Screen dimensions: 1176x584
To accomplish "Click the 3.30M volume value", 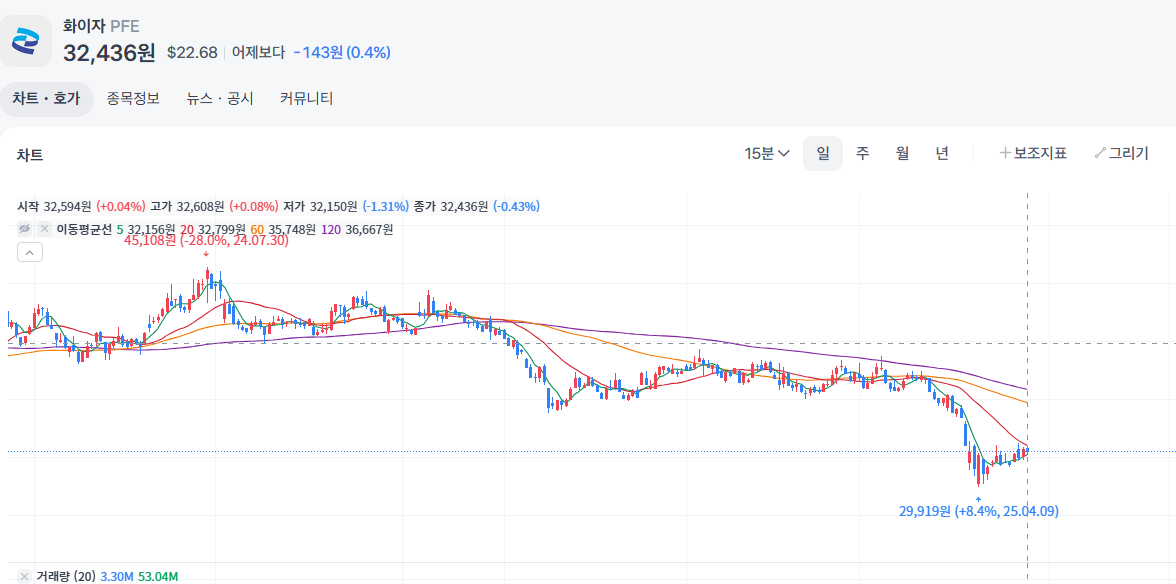I will [117, 577].
